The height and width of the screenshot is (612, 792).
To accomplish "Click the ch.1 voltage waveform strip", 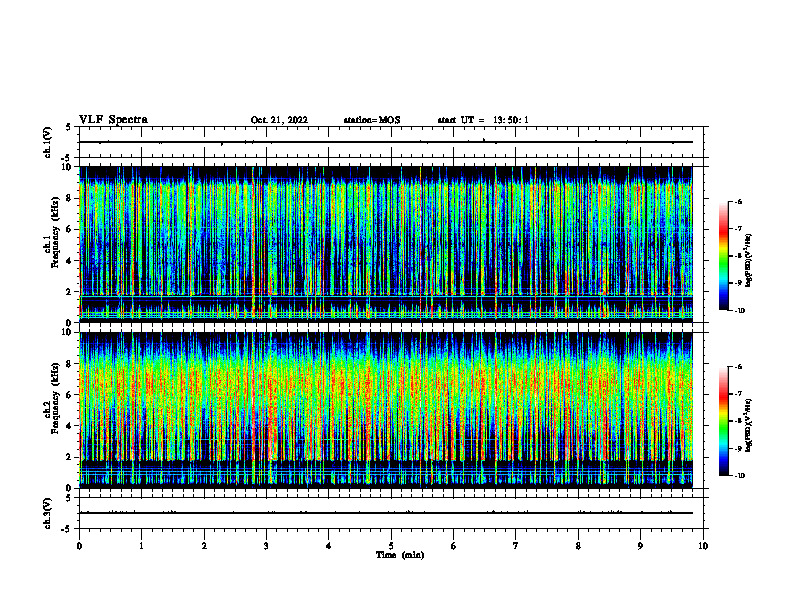I will pos(392,142).
